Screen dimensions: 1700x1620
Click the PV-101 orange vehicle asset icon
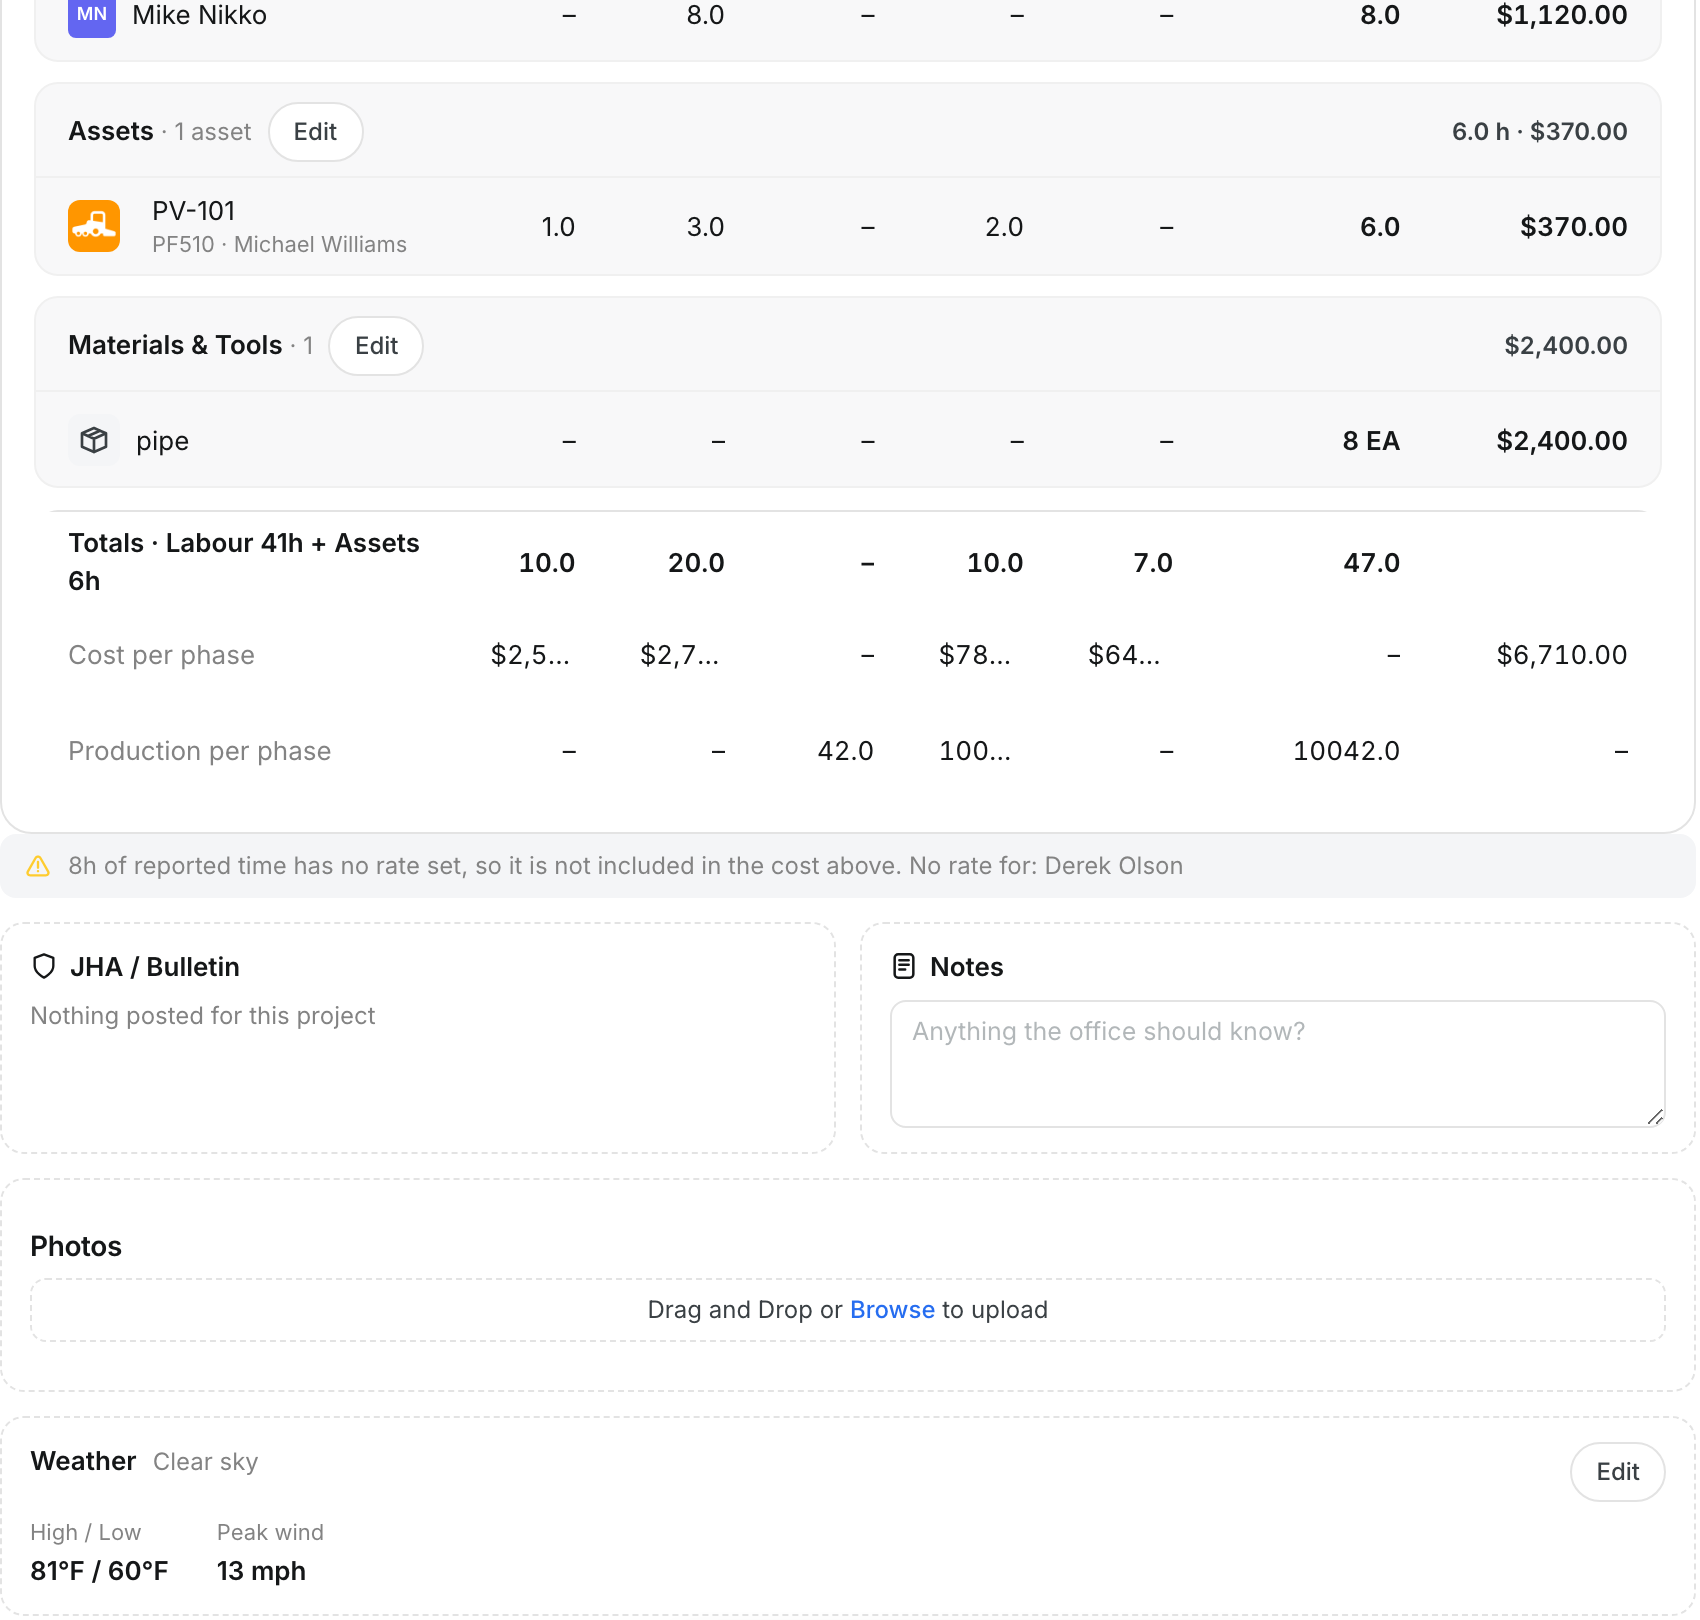[x=94, y=226]
